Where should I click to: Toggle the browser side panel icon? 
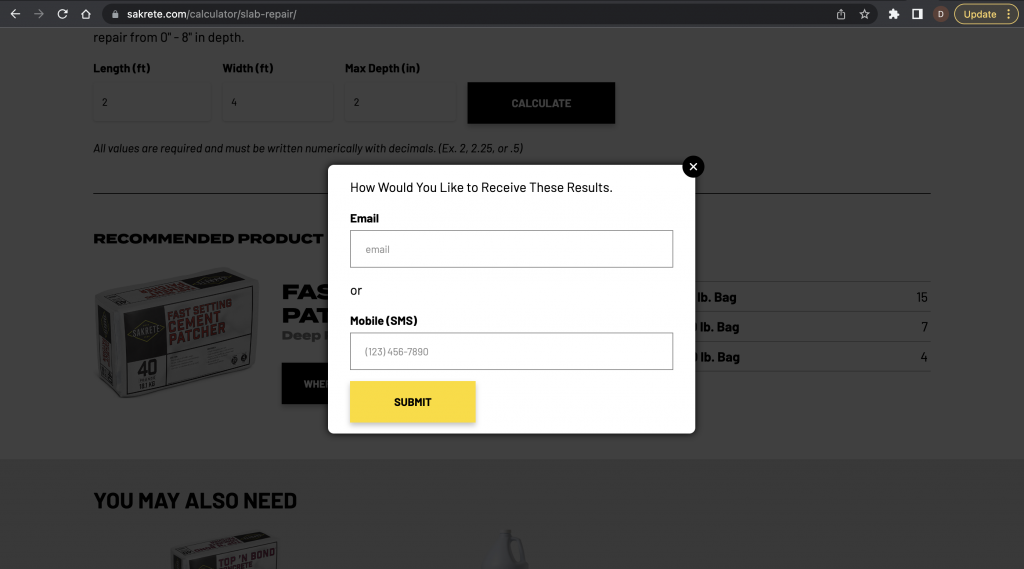pos(917,14)
